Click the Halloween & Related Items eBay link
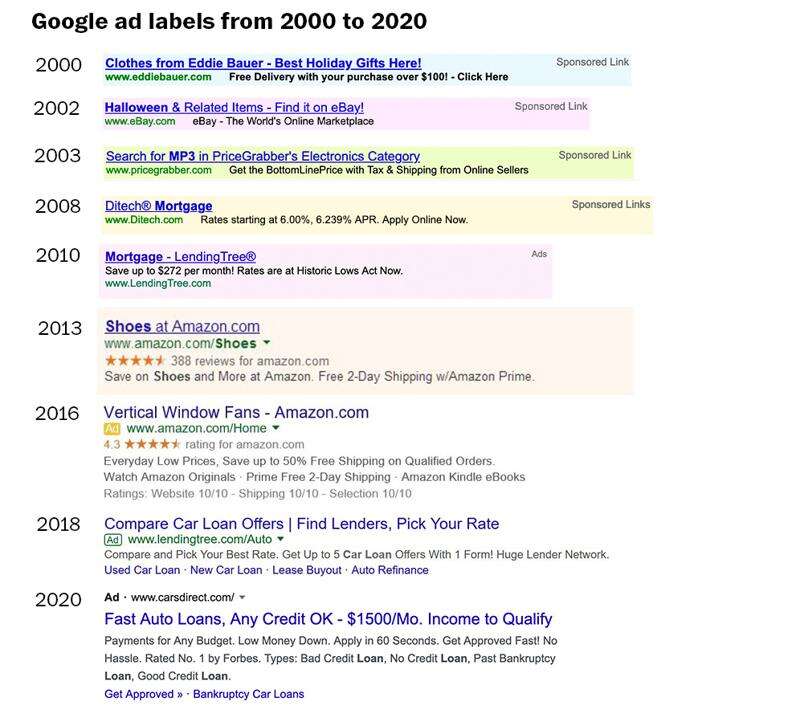The width and height of the screenshot is (800, 722). 234,107
